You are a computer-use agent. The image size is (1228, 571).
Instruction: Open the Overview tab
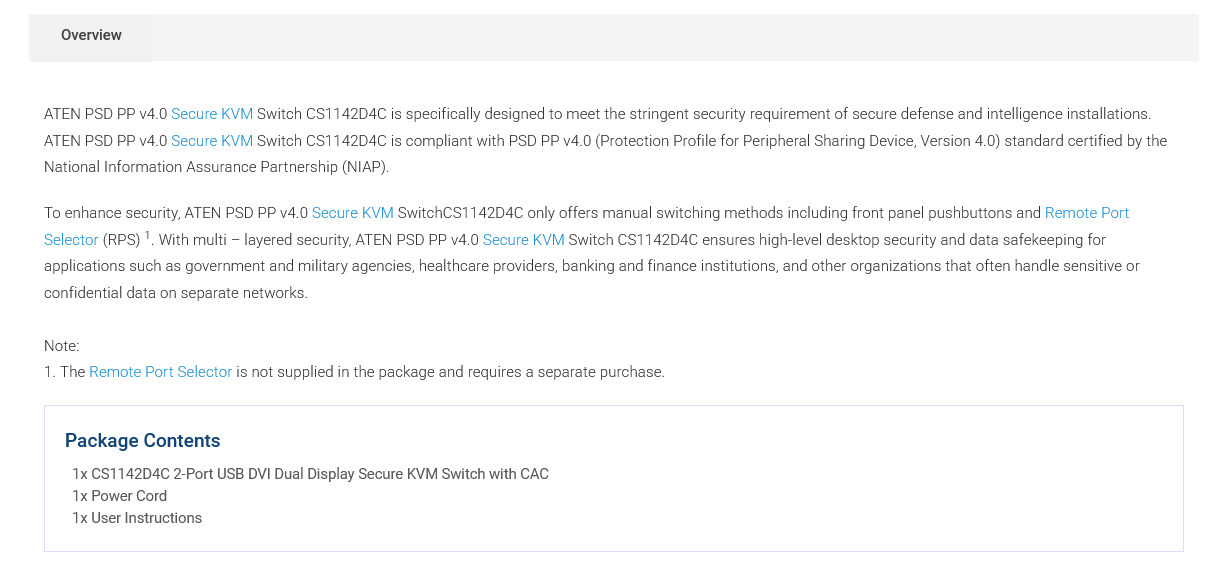(91, 36)
